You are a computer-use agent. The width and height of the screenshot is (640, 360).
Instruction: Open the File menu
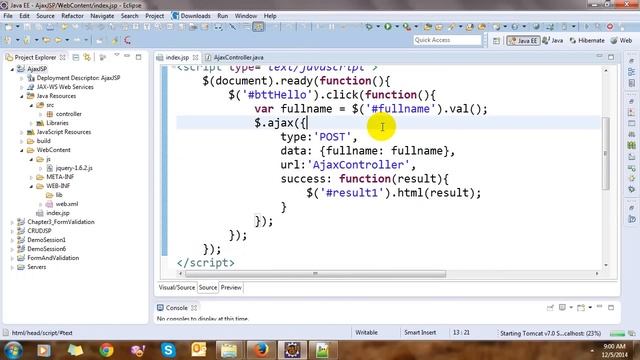point(8,16)
